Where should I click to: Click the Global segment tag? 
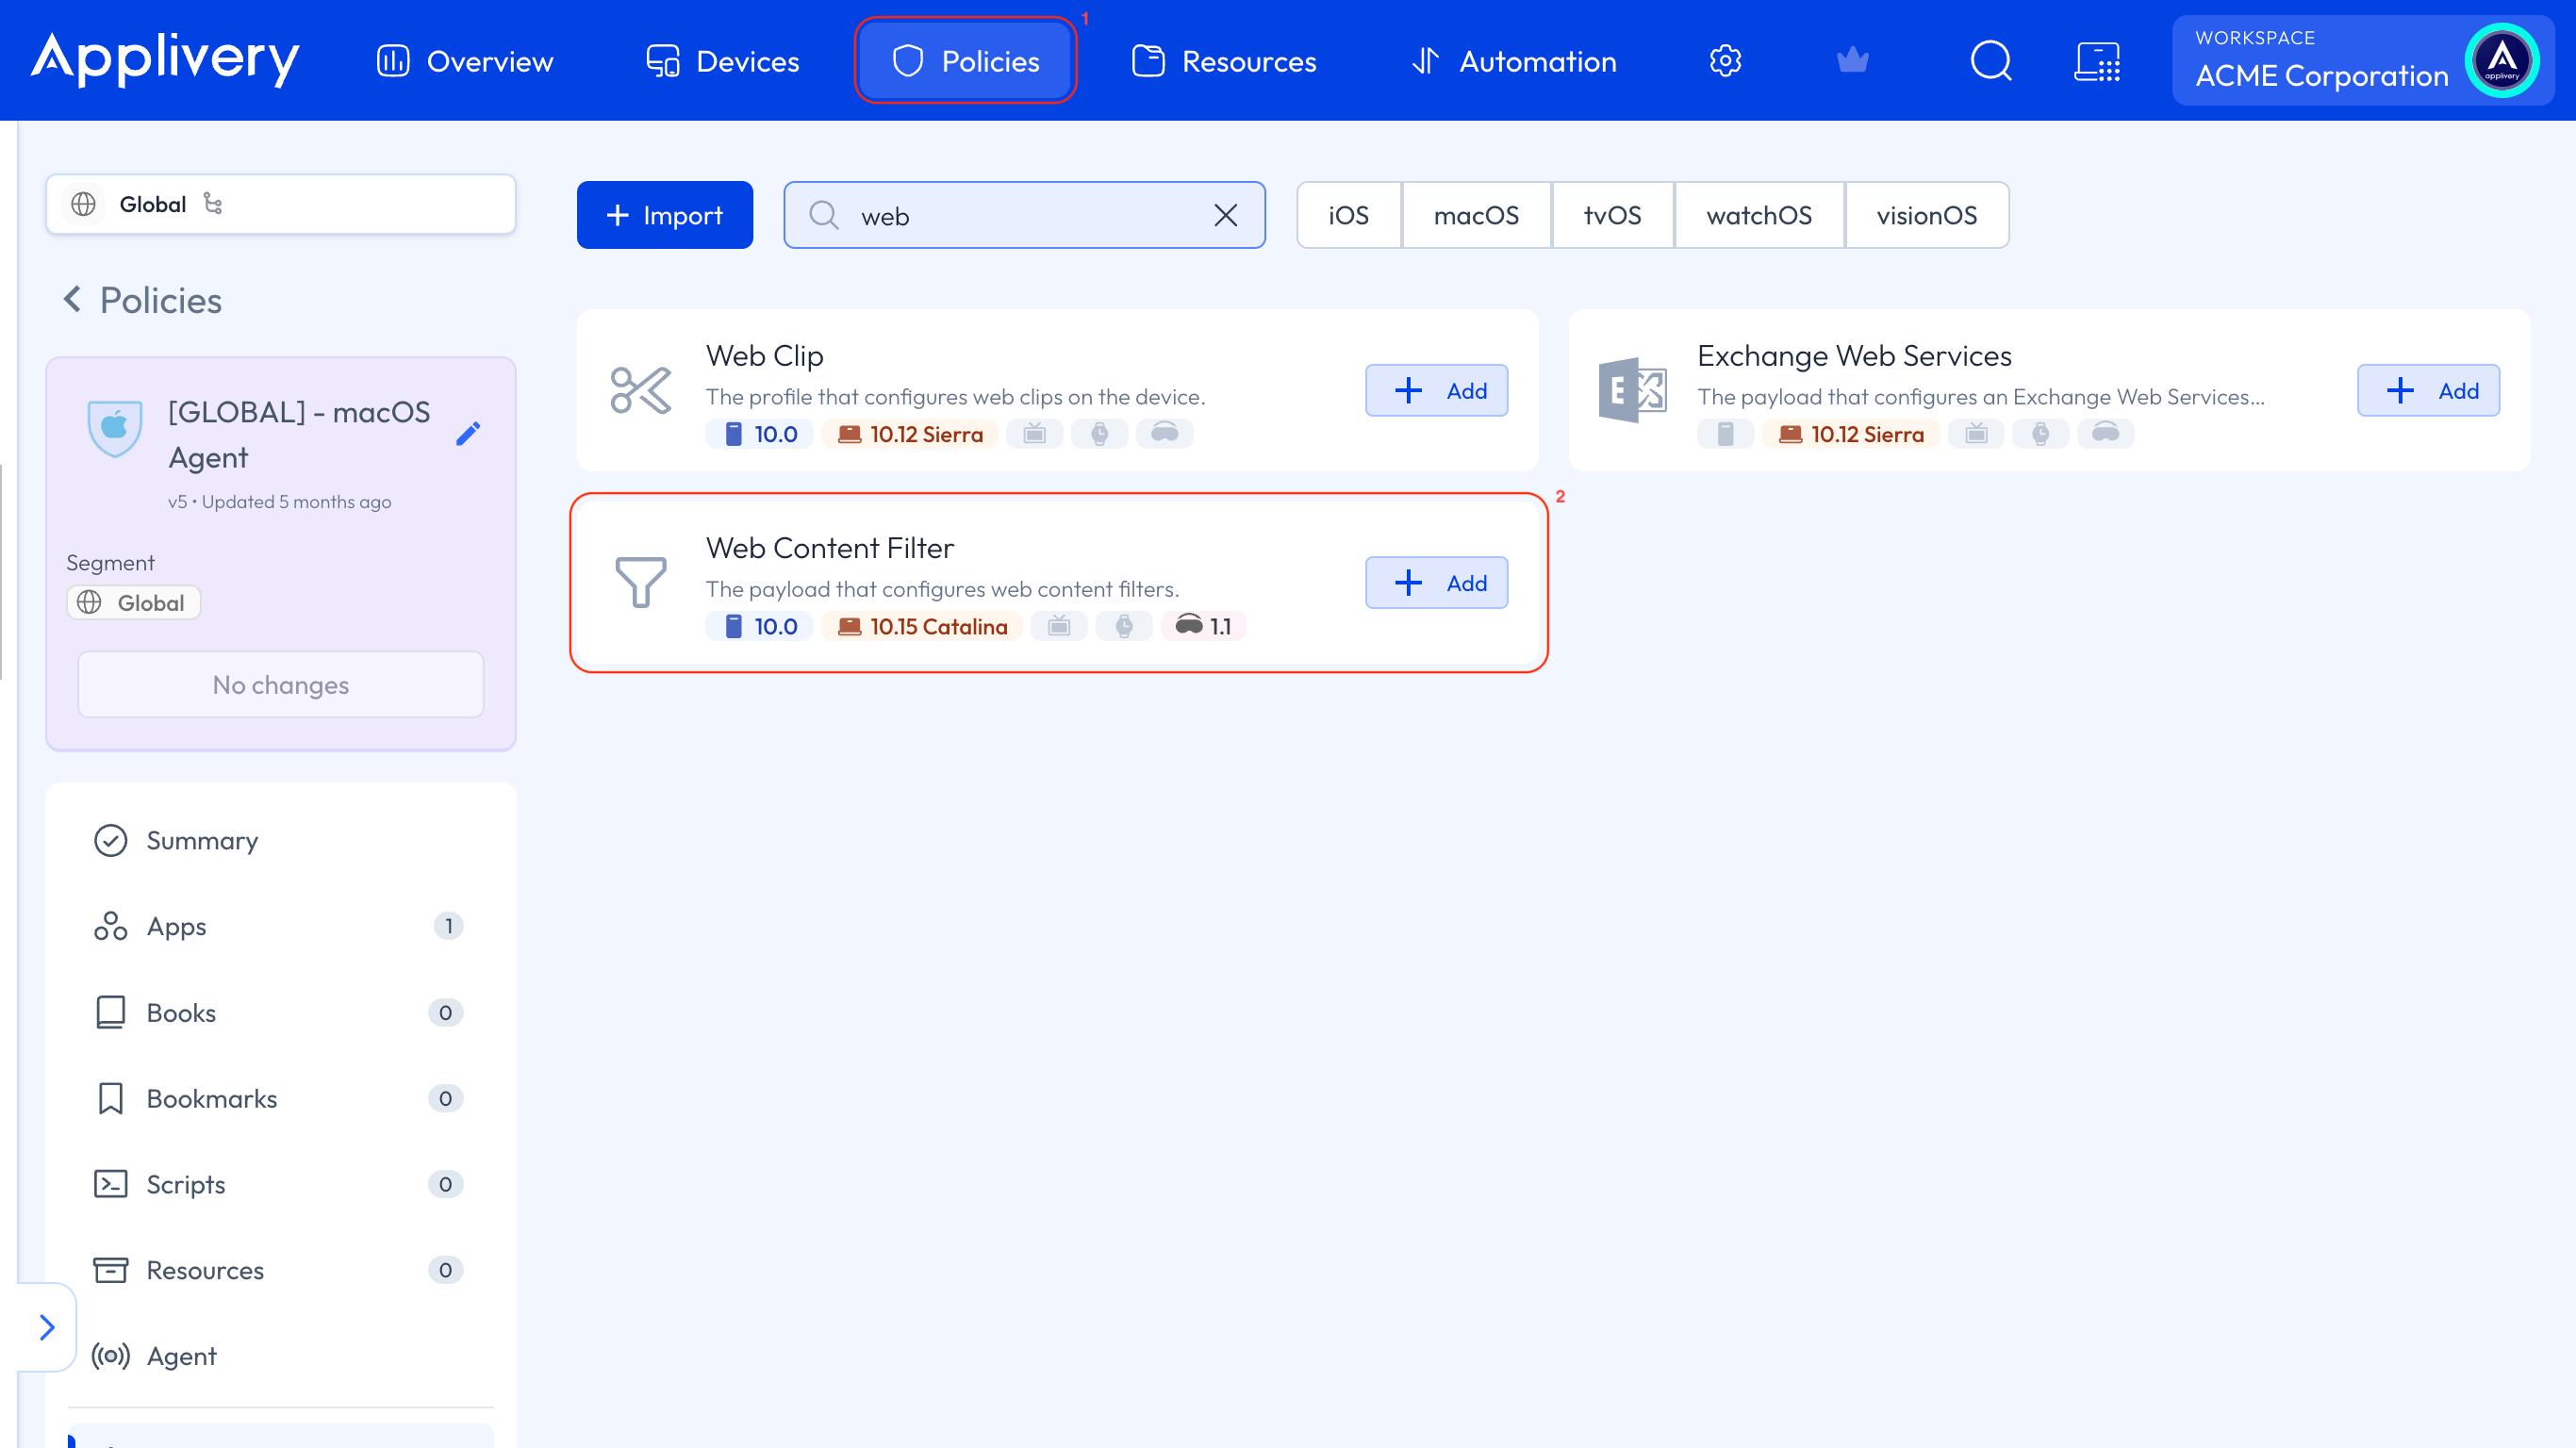134,603
